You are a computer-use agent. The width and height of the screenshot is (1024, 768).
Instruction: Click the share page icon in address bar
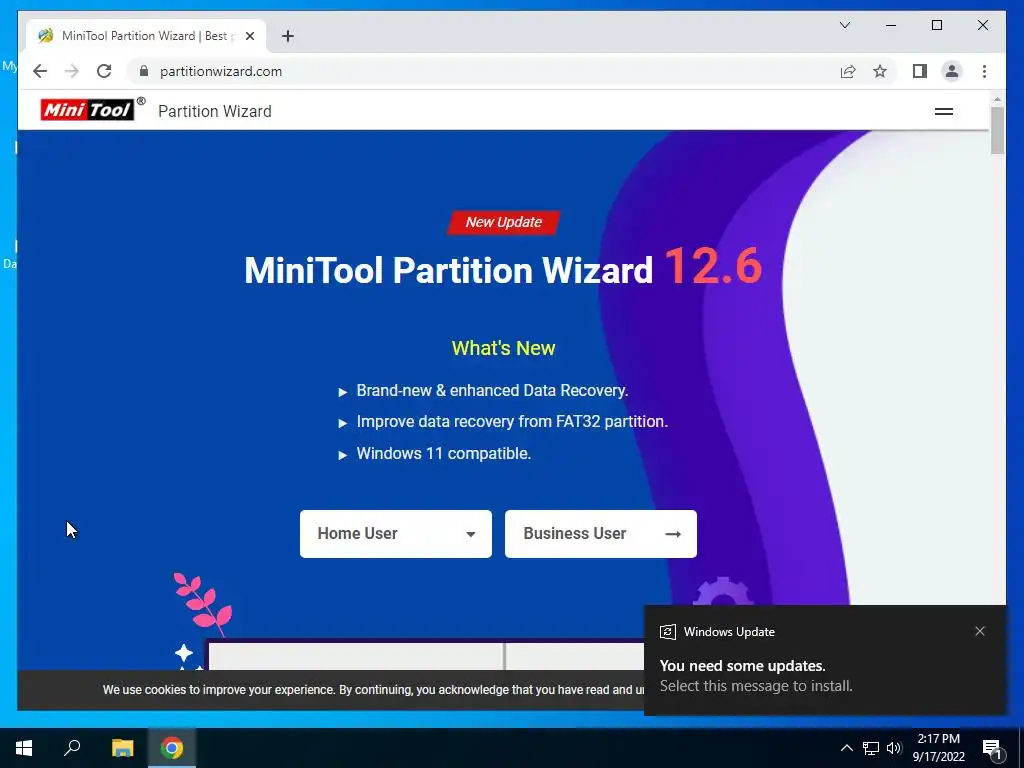pos(848,71)
